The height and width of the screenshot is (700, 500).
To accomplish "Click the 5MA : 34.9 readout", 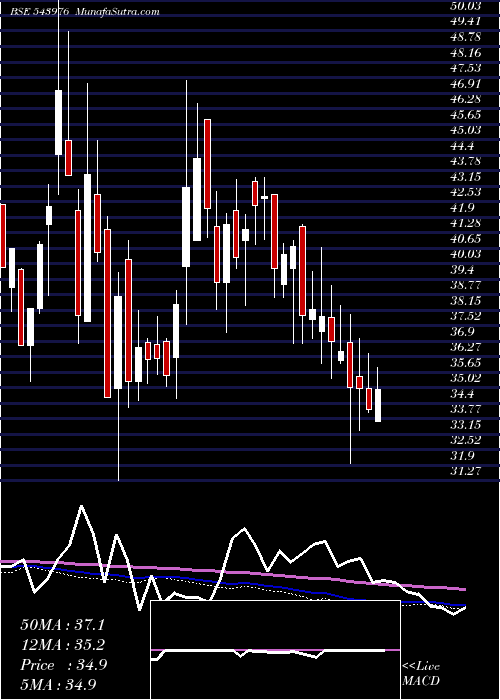I will [x=58, y=685].
